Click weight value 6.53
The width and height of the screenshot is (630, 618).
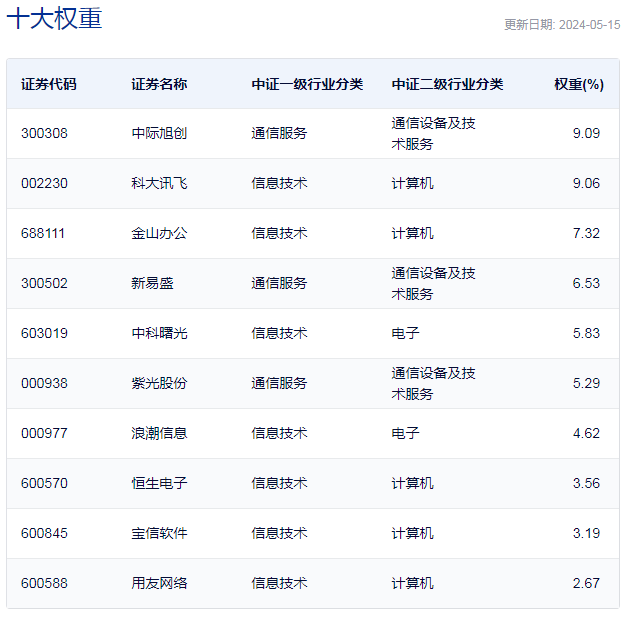pos(586,283)
